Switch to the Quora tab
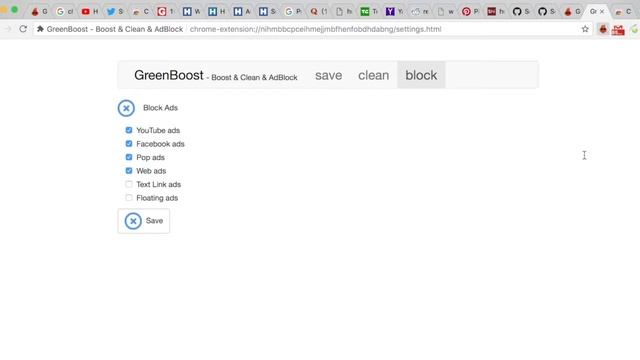Image resolution: width=640 pixels, height=360 pixels. (x=318, y=11)
